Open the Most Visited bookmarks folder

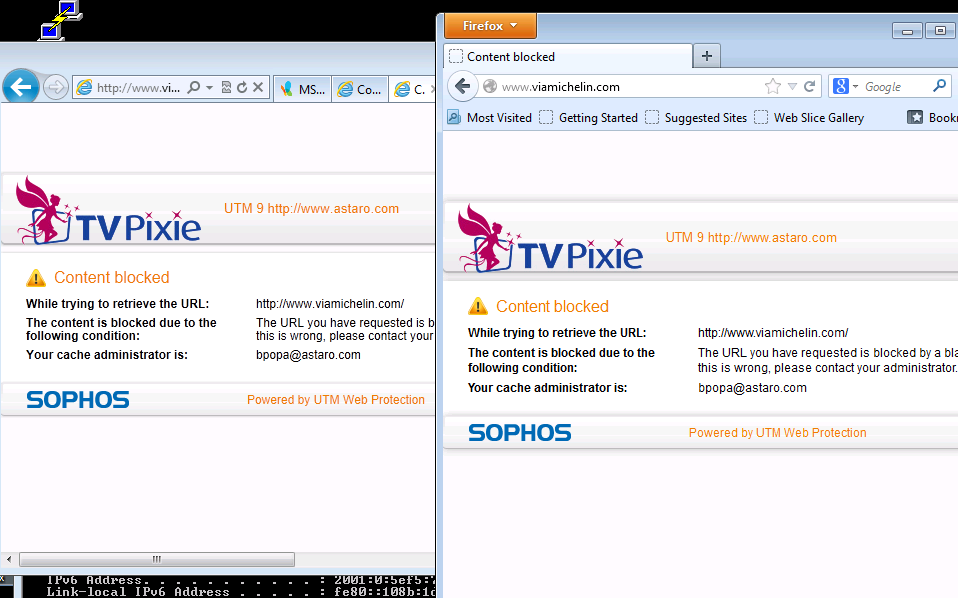[x=489, y=117]
